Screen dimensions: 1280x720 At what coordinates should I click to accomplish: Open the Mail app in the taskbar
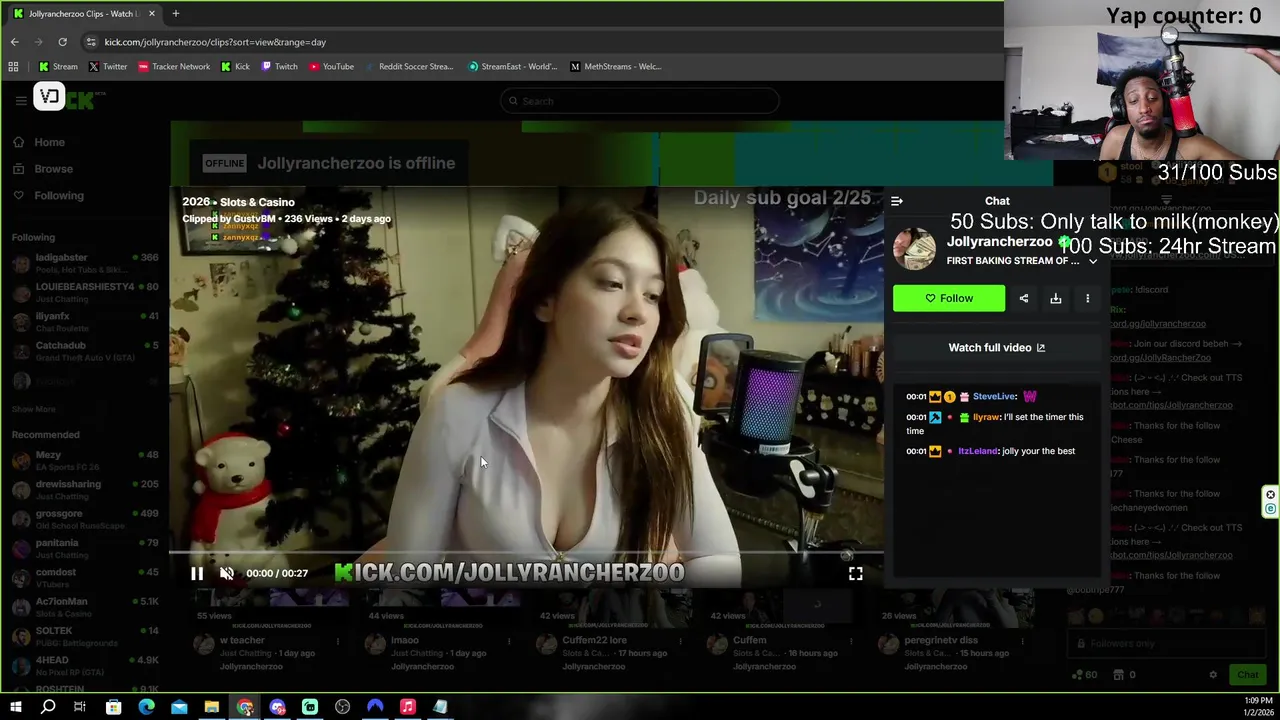(x=179, y=707)
